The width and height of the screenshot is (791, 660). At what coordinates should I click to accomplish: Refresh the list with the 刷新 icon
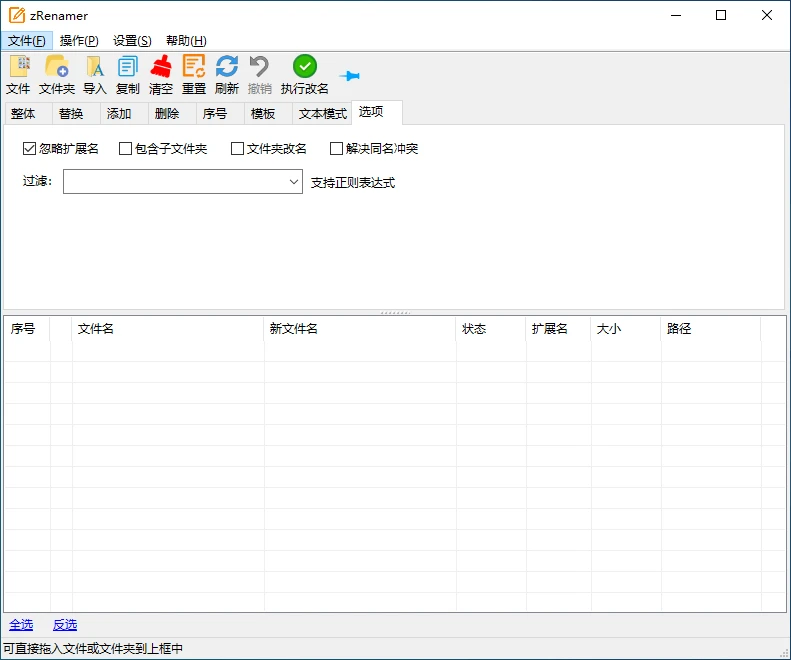[x=227, y=67]
